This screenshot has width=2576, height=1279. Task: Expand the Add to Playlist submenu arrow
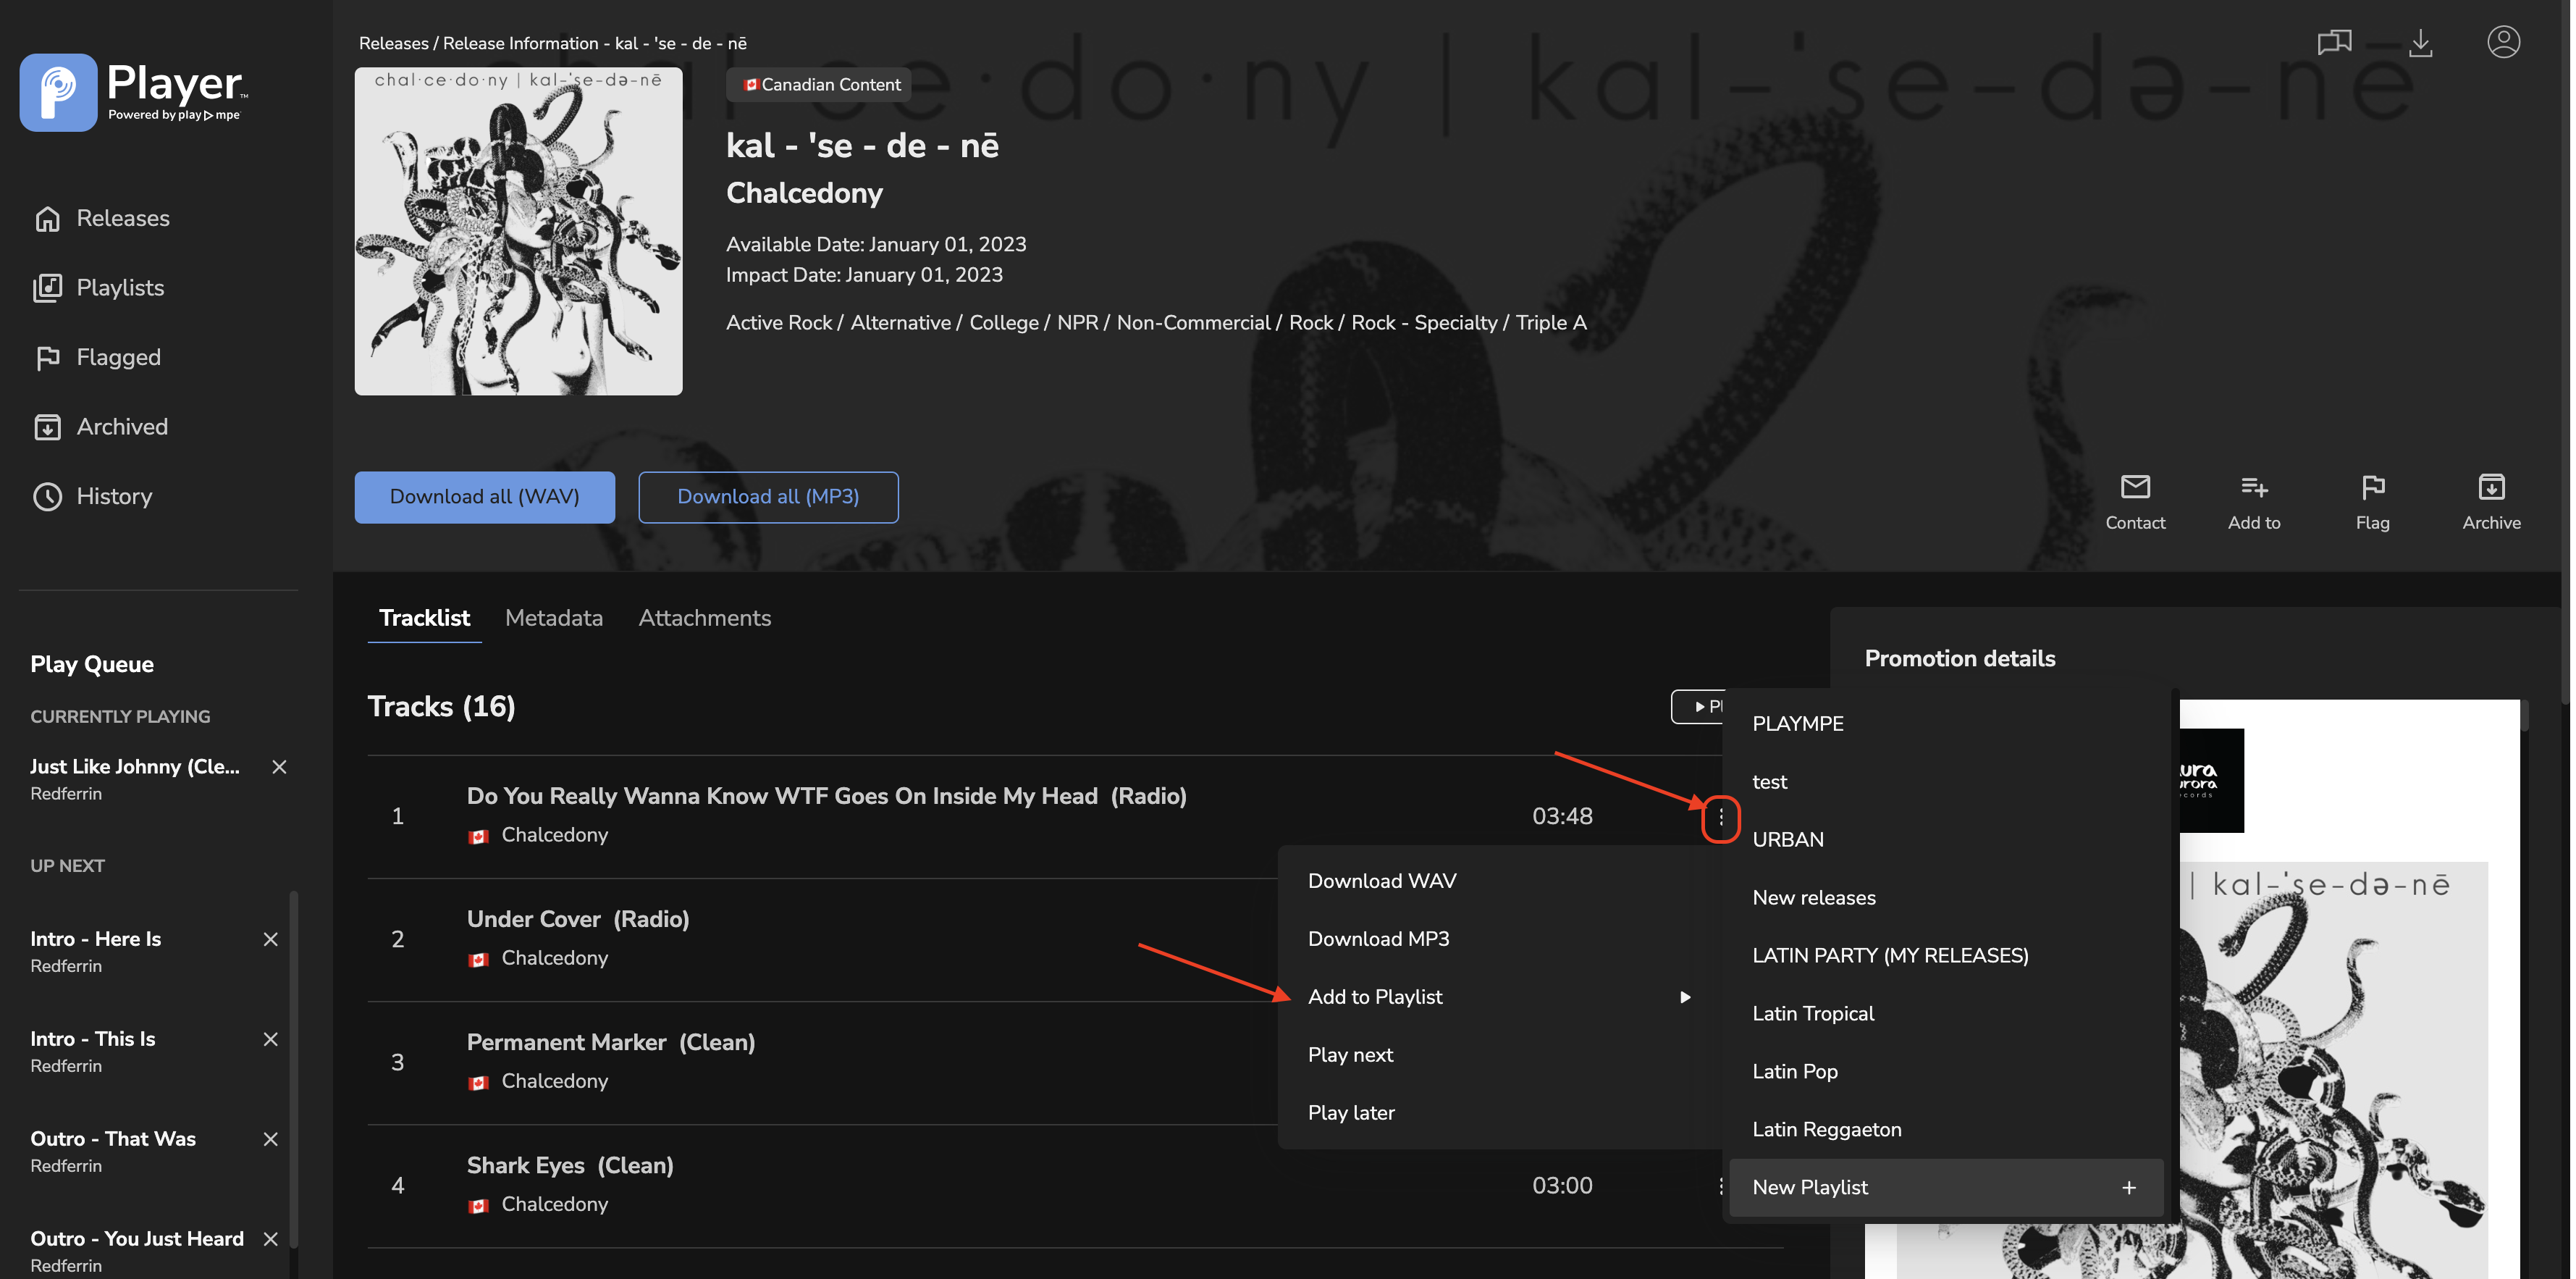pyautogui.click(x=1685, y=997)
